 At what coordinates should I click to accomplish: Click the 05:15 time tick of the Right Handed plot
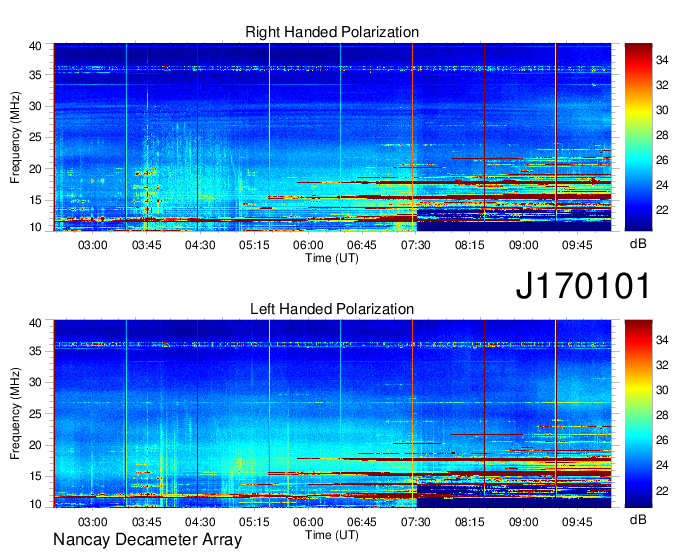click(x=254, y=245)
